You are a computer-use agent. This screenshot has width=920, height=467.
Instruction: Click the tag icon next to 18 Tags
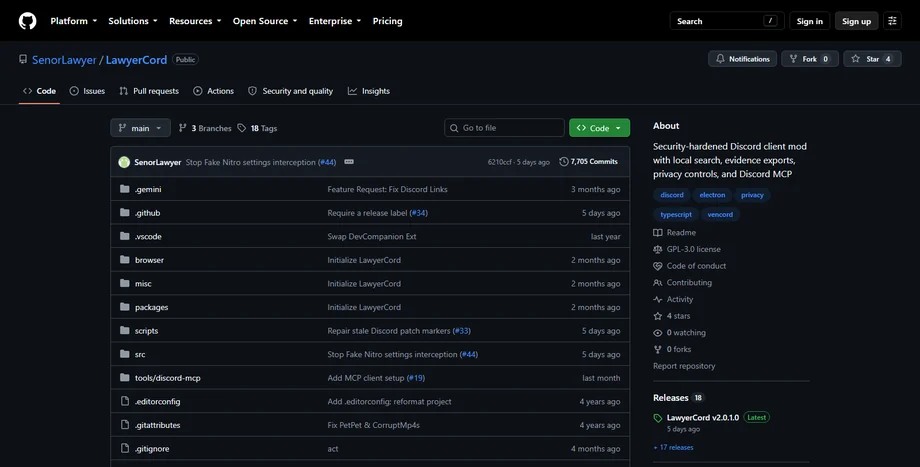242,128
